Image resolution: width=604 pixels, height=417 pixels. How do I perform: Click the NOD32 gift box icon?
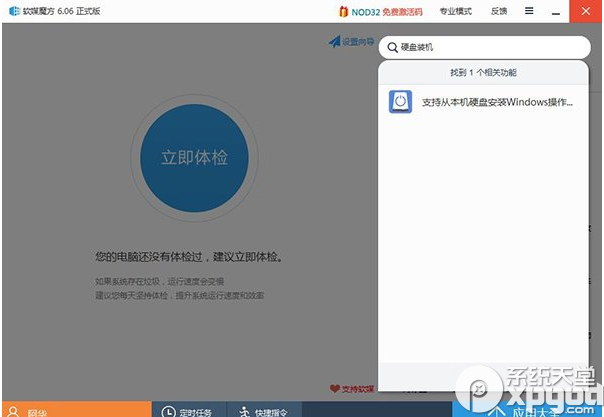pos(343,12)
